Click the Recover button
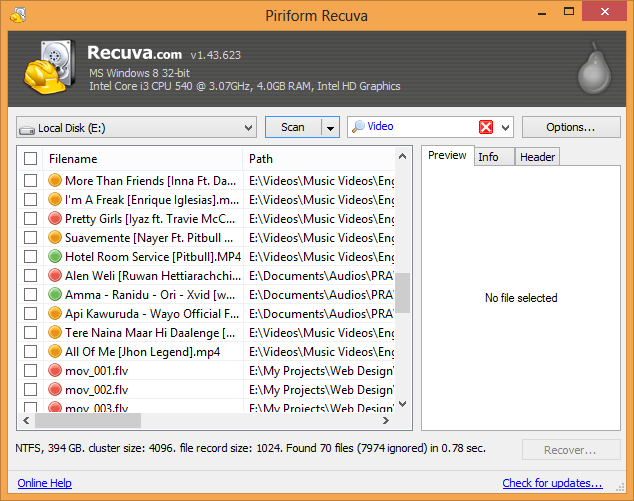The height and width of the screenshot is (501, 634). click(571, 450)
